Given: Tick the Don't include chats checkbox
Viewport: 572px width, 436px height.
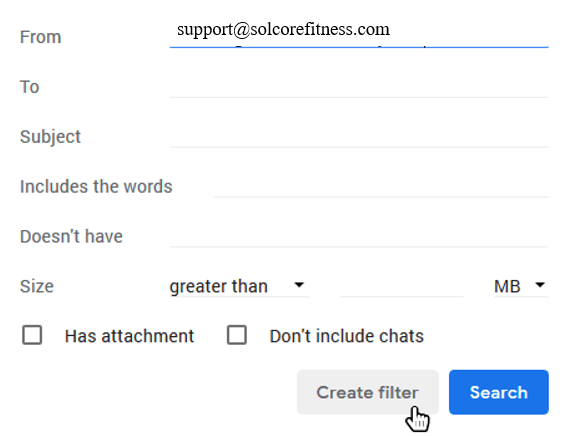Looking at the screenshot, I should pyautogui.click(x=237, y=335).
